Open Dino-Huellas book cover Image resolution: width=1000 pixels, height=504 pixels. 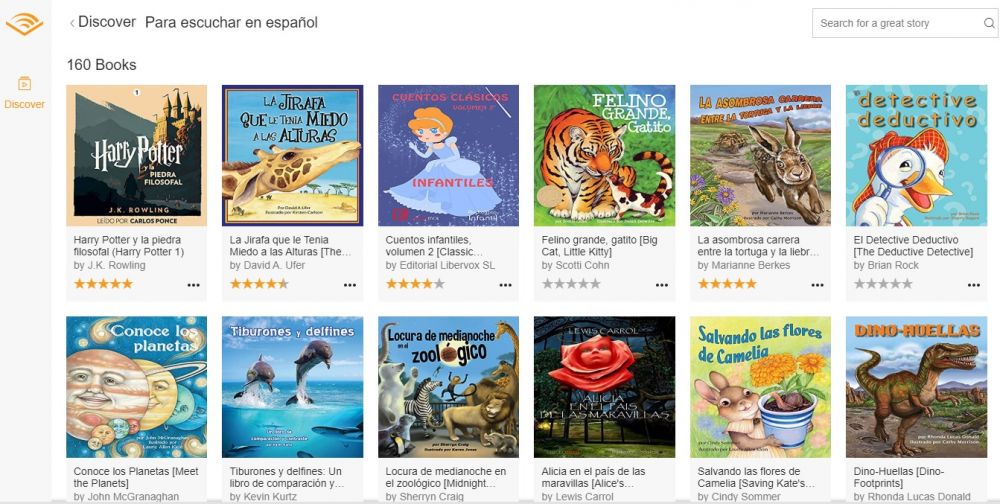(916, 387)
